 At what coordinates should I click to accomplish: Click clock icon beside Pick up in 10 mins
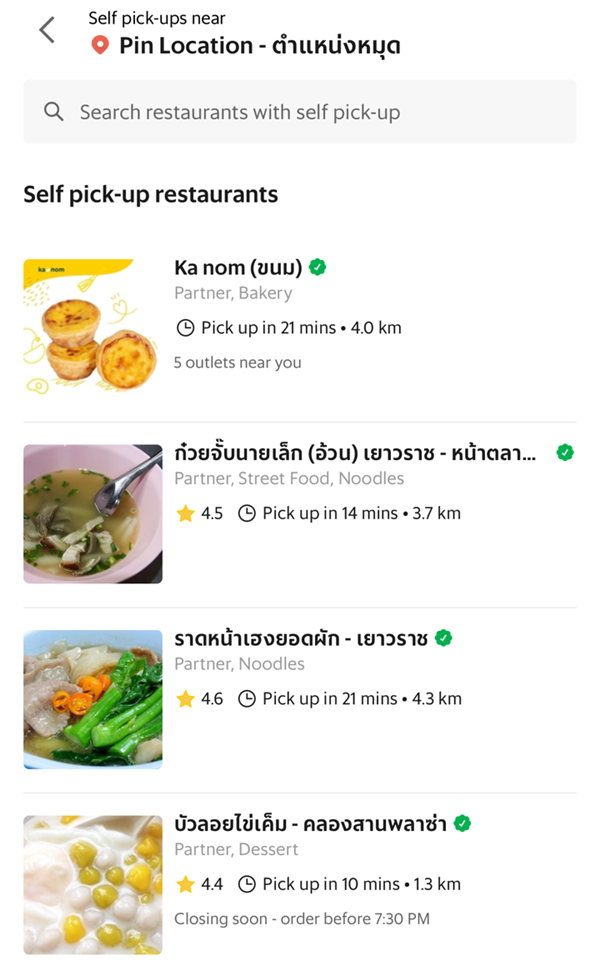[247, 884]
